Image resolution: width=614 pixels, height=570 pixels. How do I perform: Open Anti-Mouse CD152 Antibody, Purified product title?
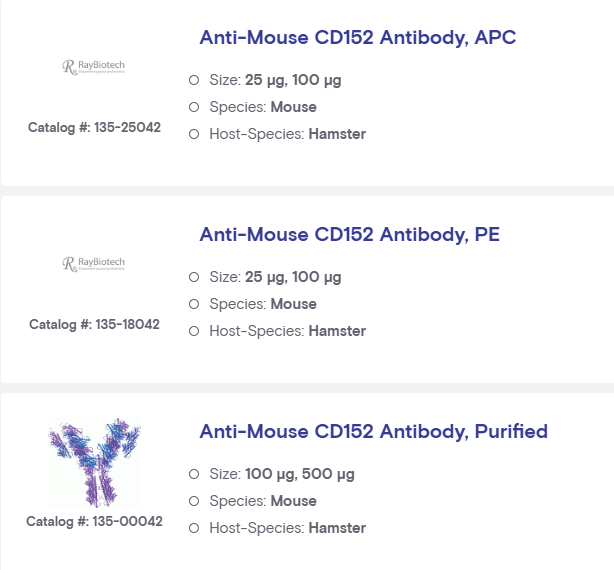[x=373, y=432]
